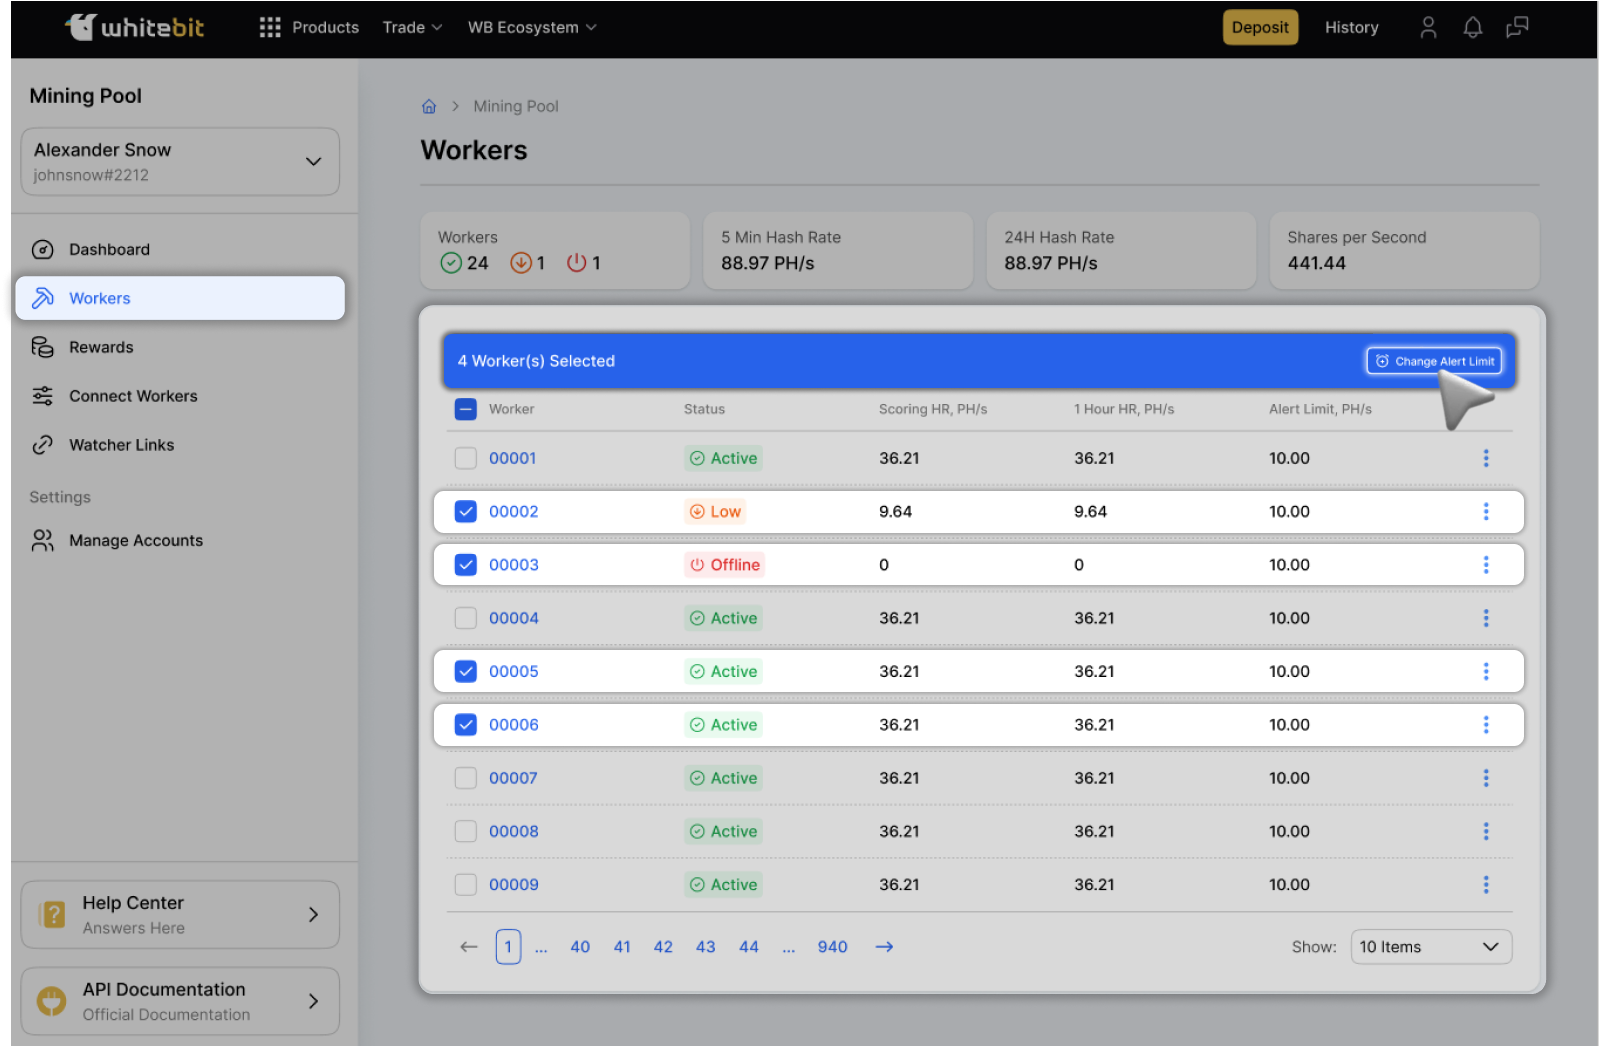Open the chat messages icon
The width and height of the screenshot is (1599, 1046).
[1517, 28]
